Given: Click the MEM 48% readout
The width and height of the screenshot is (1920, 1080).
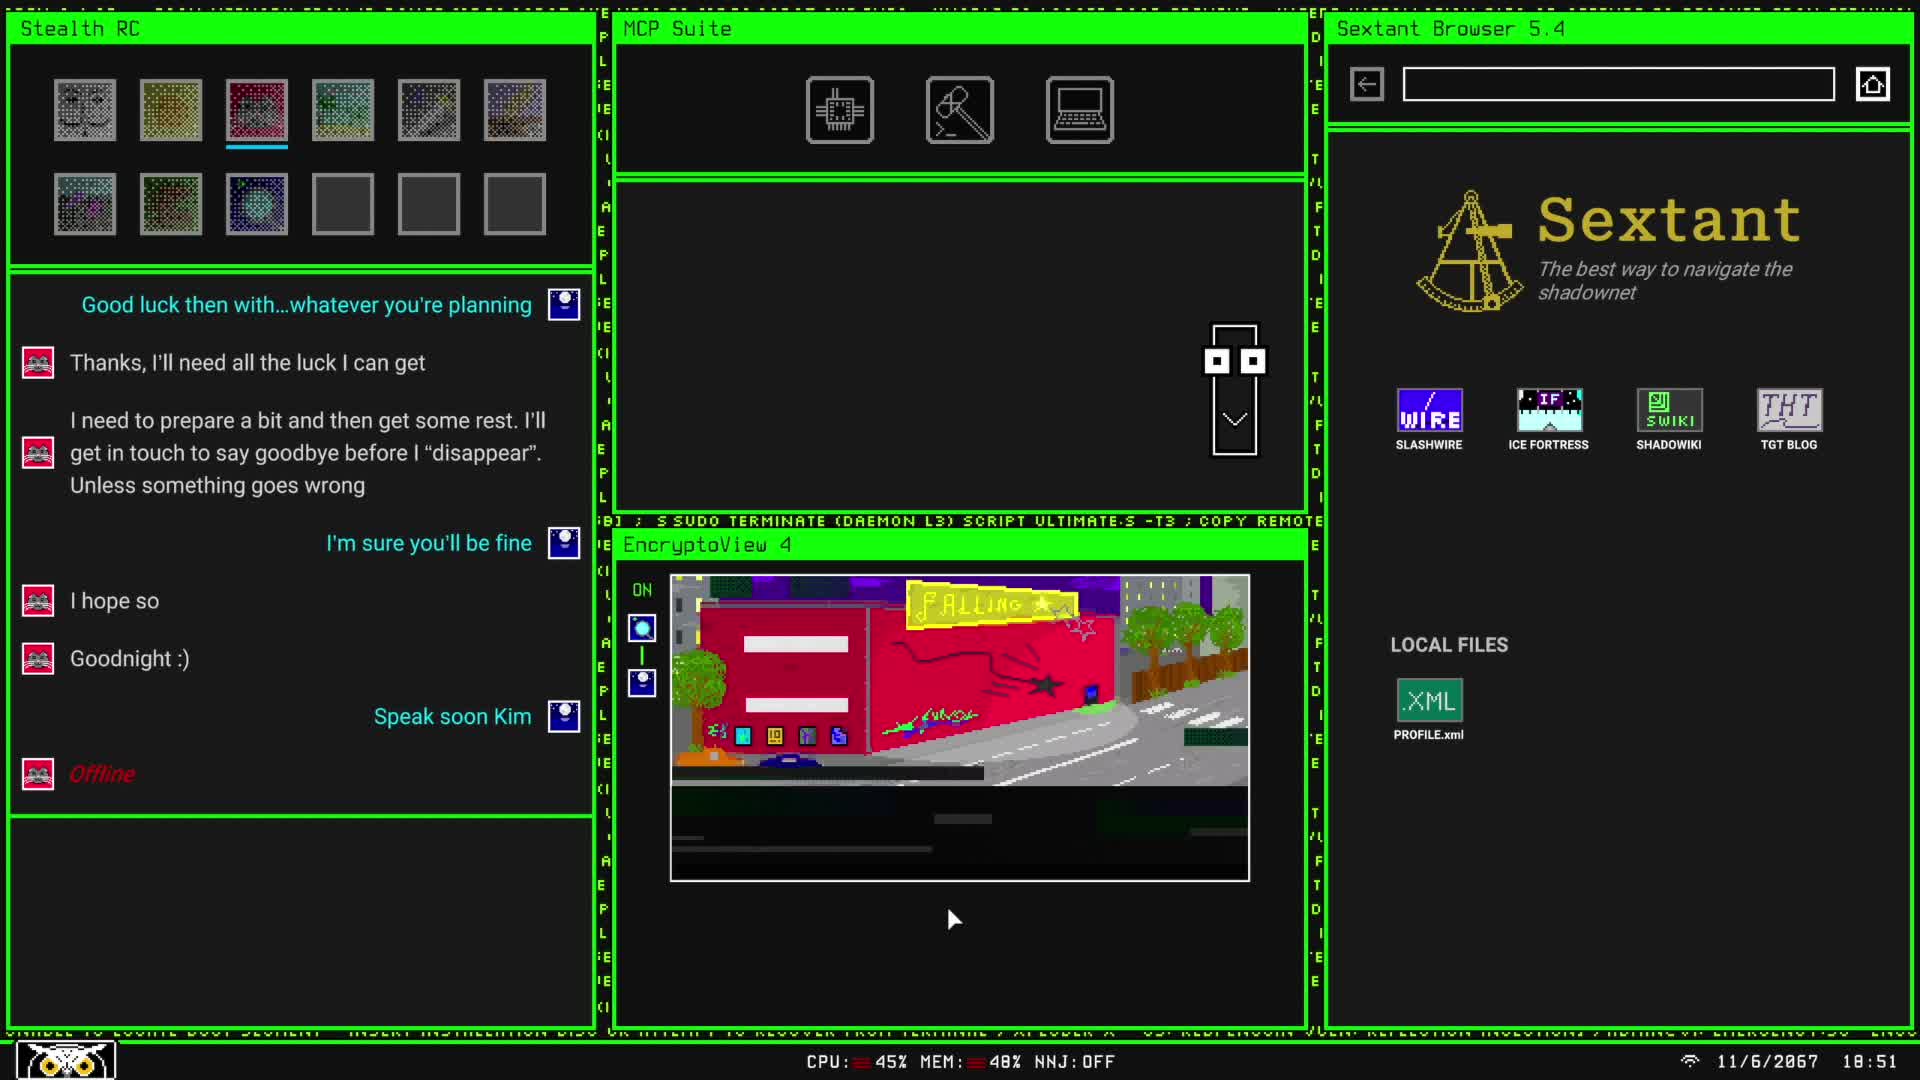Looking at the screenshot, I should pos(970,1062).
